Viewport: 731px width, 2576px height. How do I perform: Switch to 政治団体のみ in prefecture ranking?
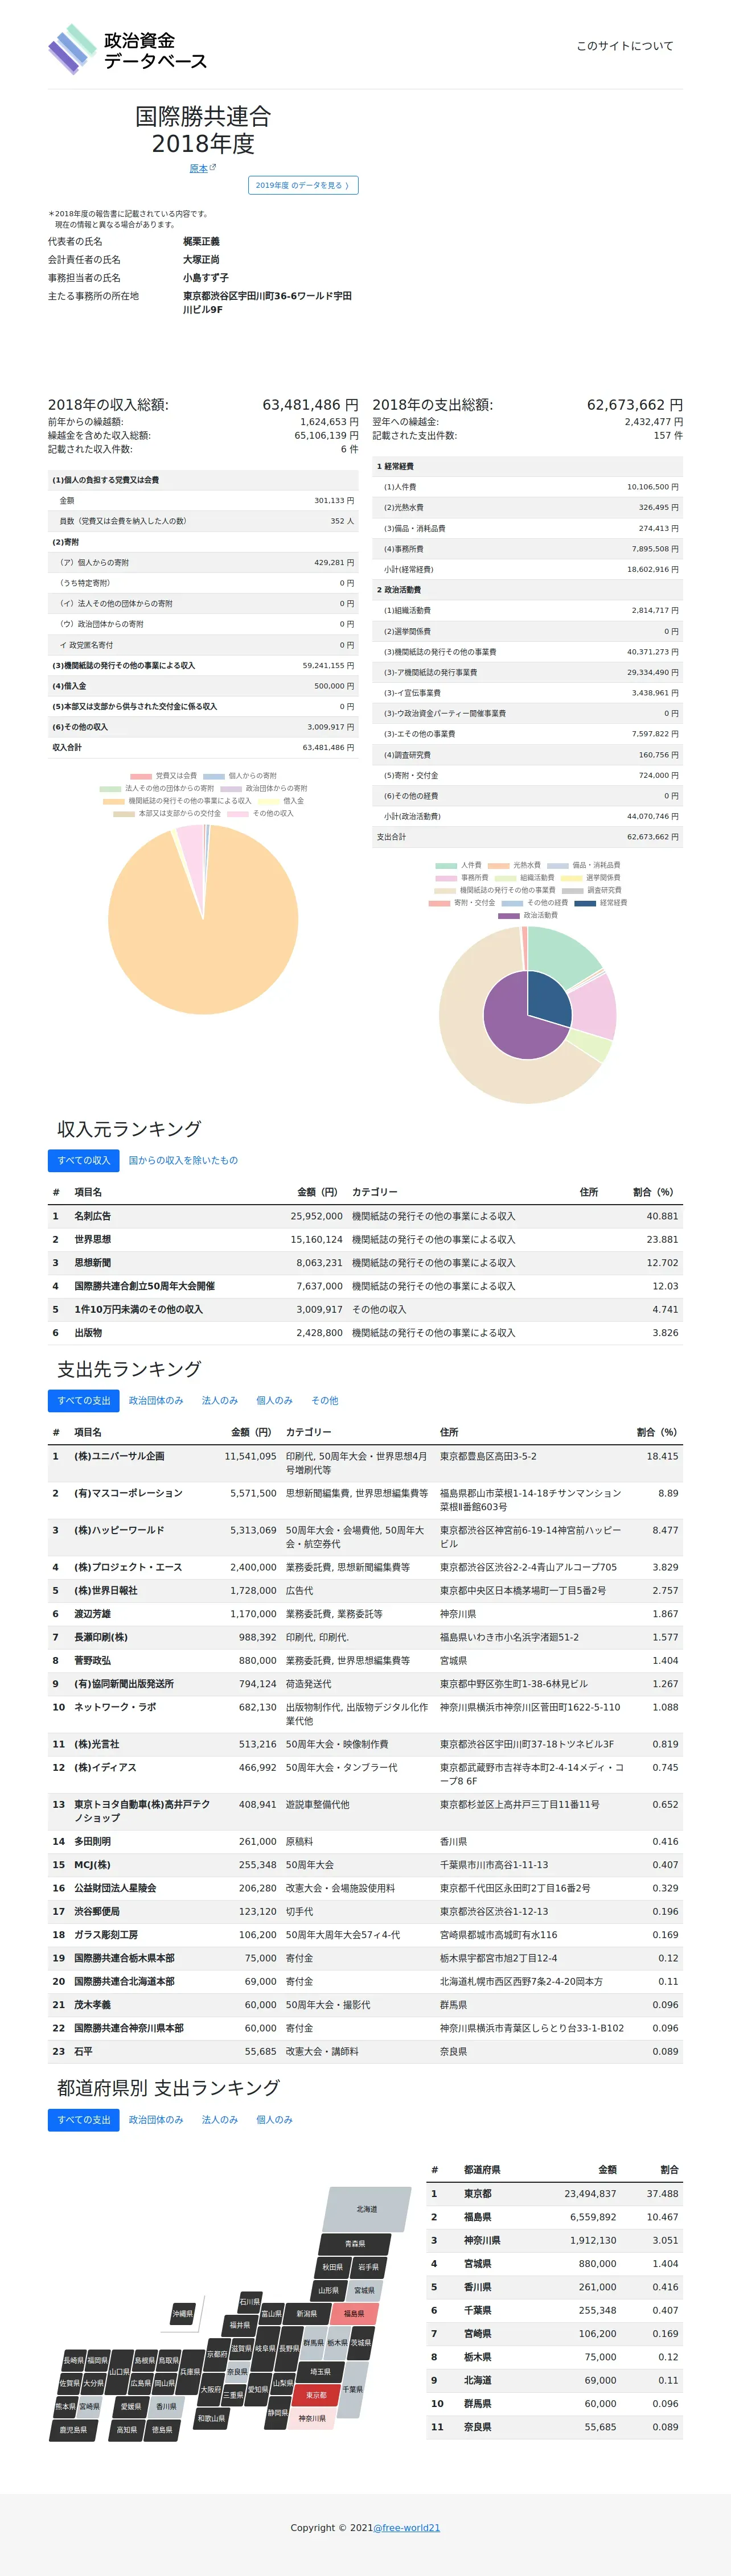[156, 2119]
